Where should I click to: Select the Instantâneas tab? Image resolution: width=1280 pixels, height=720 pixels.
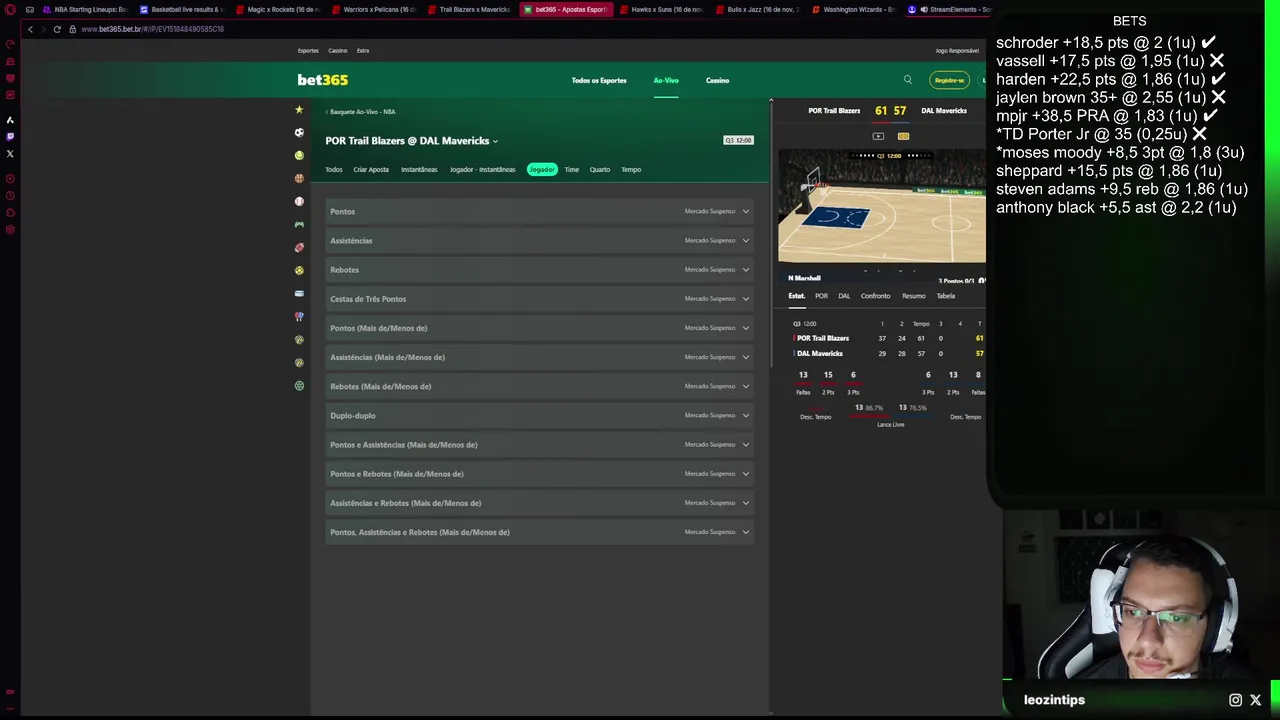coord(419,169)
